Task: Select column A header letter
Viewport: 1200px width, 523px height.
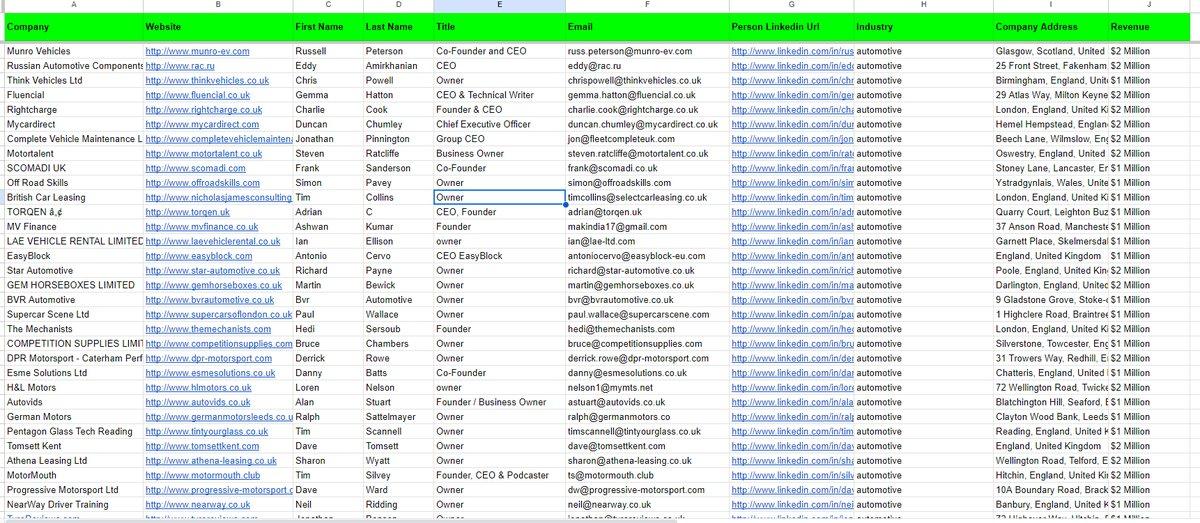Action: [73, 5]
